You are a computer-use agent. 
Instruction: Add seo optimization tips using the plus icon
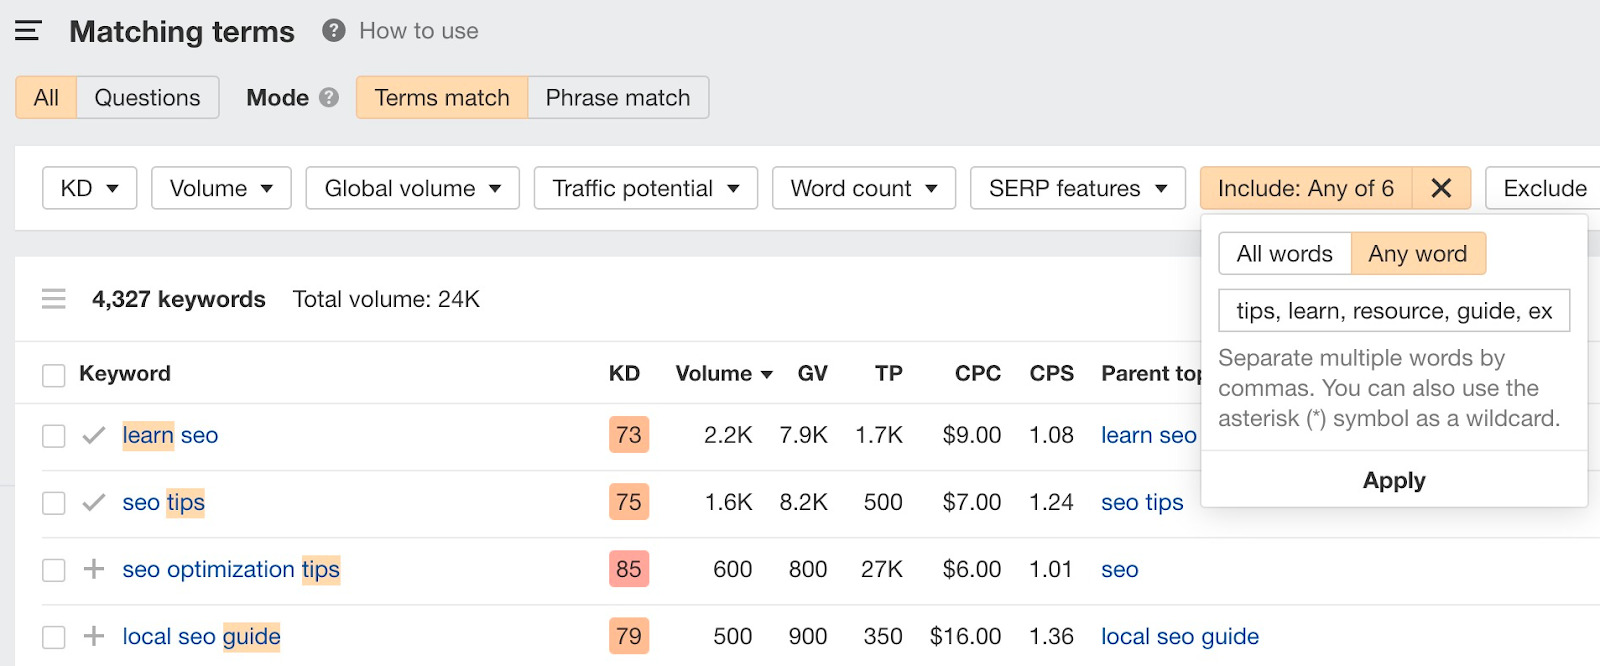coord(94,569)
